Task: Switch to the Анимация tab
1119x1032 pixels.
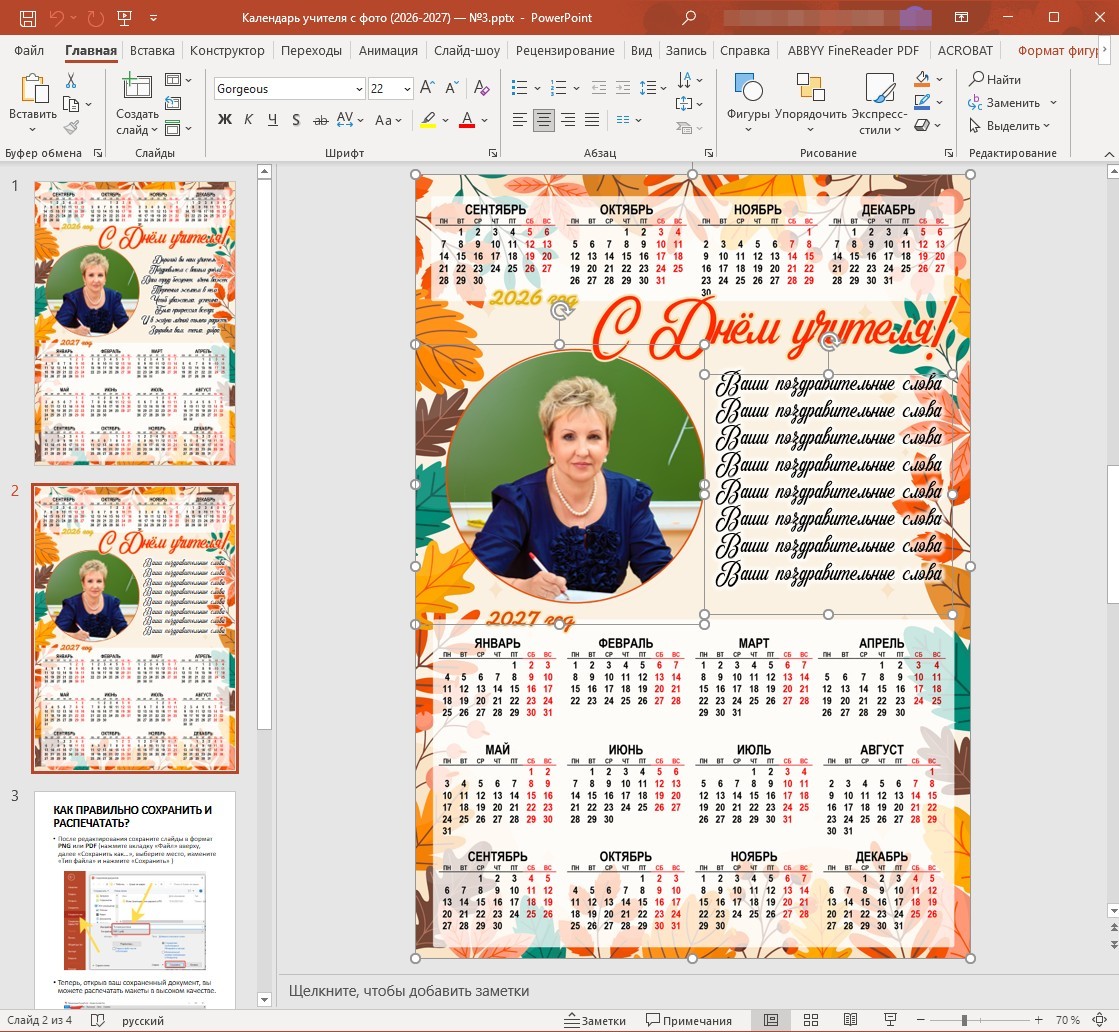Action: pyautogui.click(x=388, y=51)
